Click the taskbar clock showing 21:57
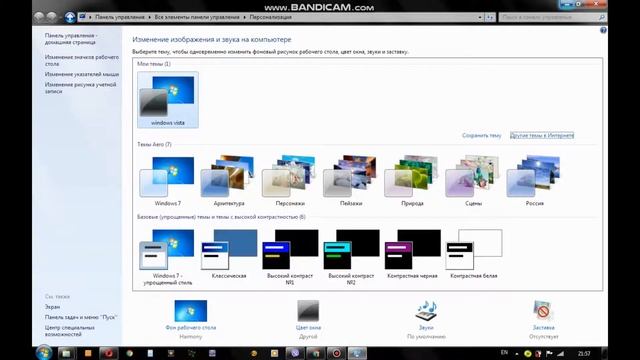The image size is (640, 360). click(584, 353)
